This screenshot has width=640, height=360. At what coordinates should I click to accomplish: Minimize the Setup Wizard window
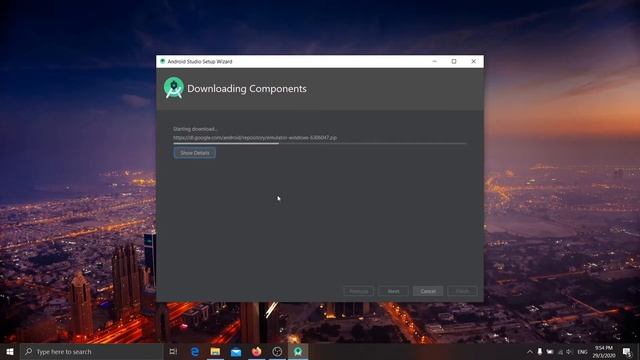435,61
